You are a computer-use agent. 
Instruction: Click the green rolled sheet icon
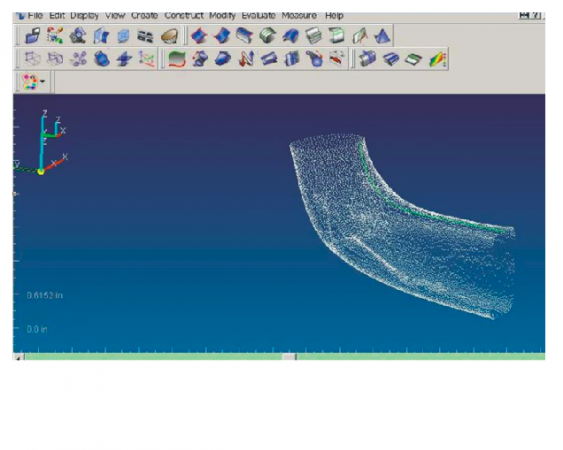pos(336,36)
